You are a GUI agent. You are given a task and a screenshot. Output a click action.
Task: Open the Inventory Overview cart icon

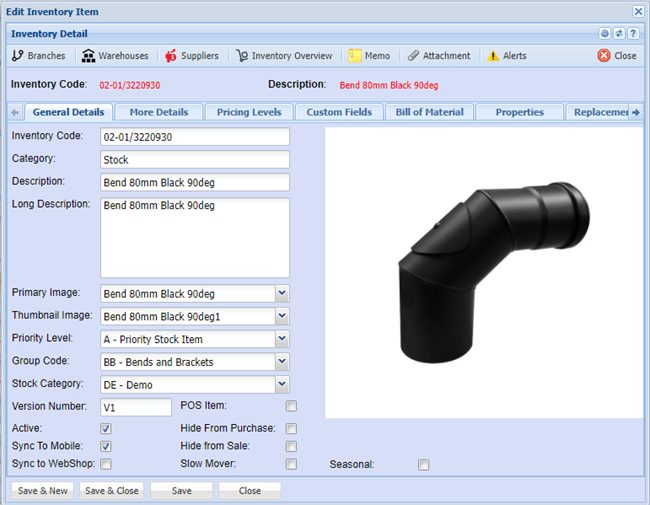(x=242, y=56)
